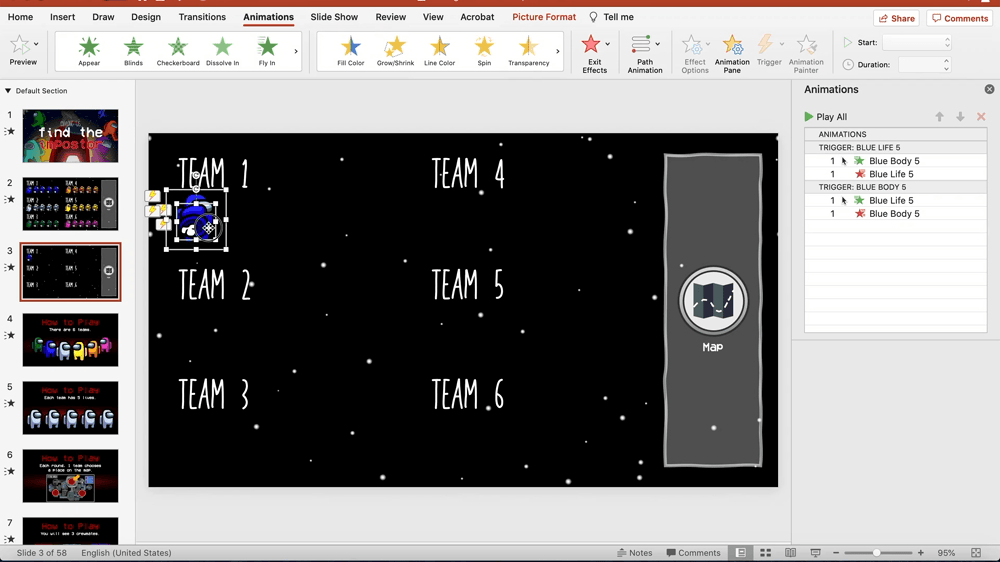Viewport: 1000px width, 562px height.
Task: Toggle Comments from status bar
Action: [693, 553]
